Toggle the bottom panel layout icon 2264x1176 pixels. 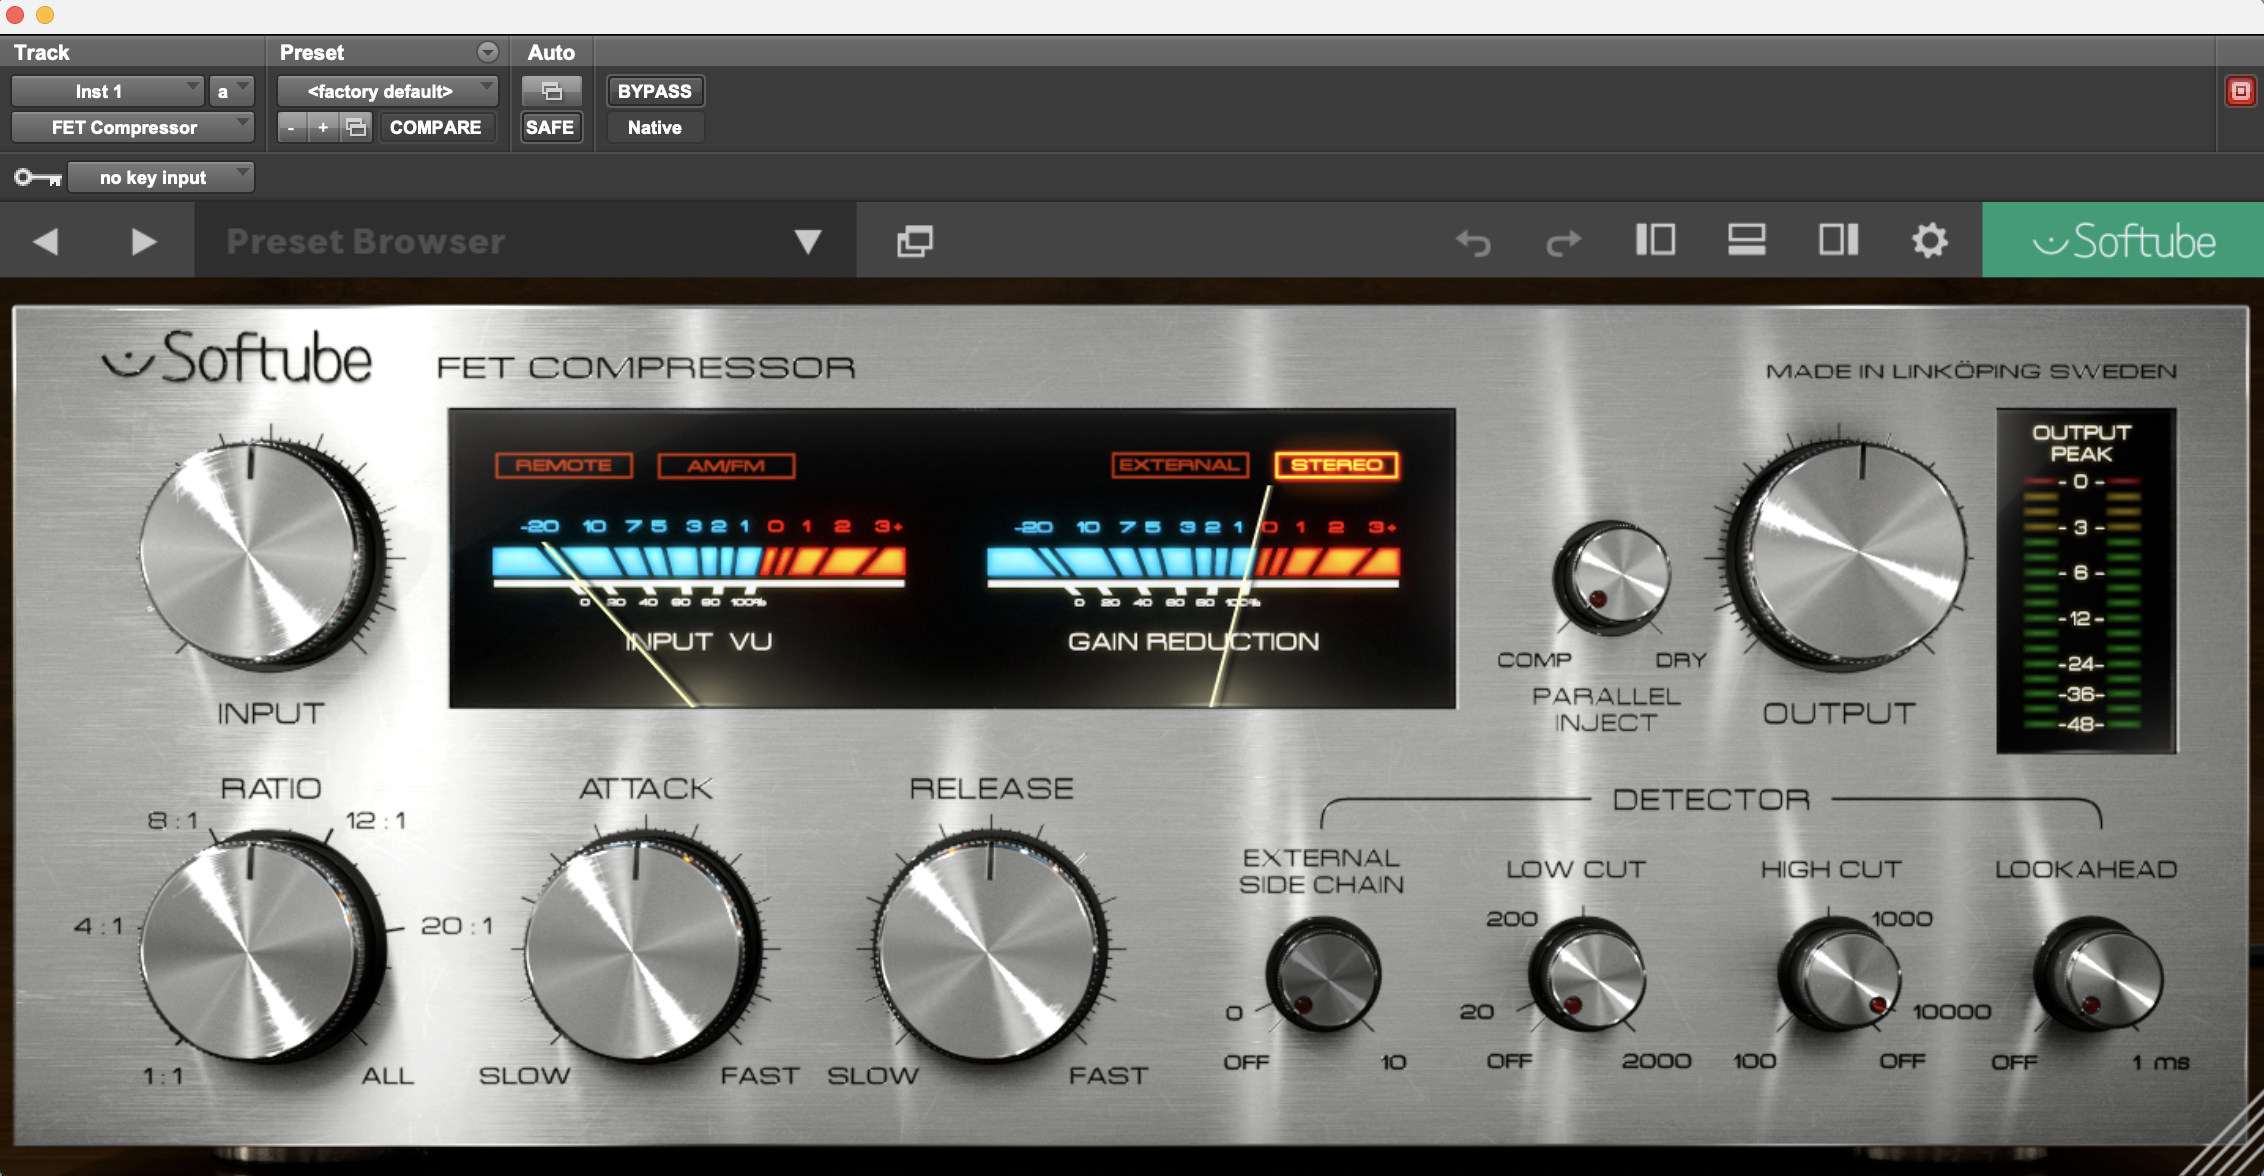click(1746, 240)
